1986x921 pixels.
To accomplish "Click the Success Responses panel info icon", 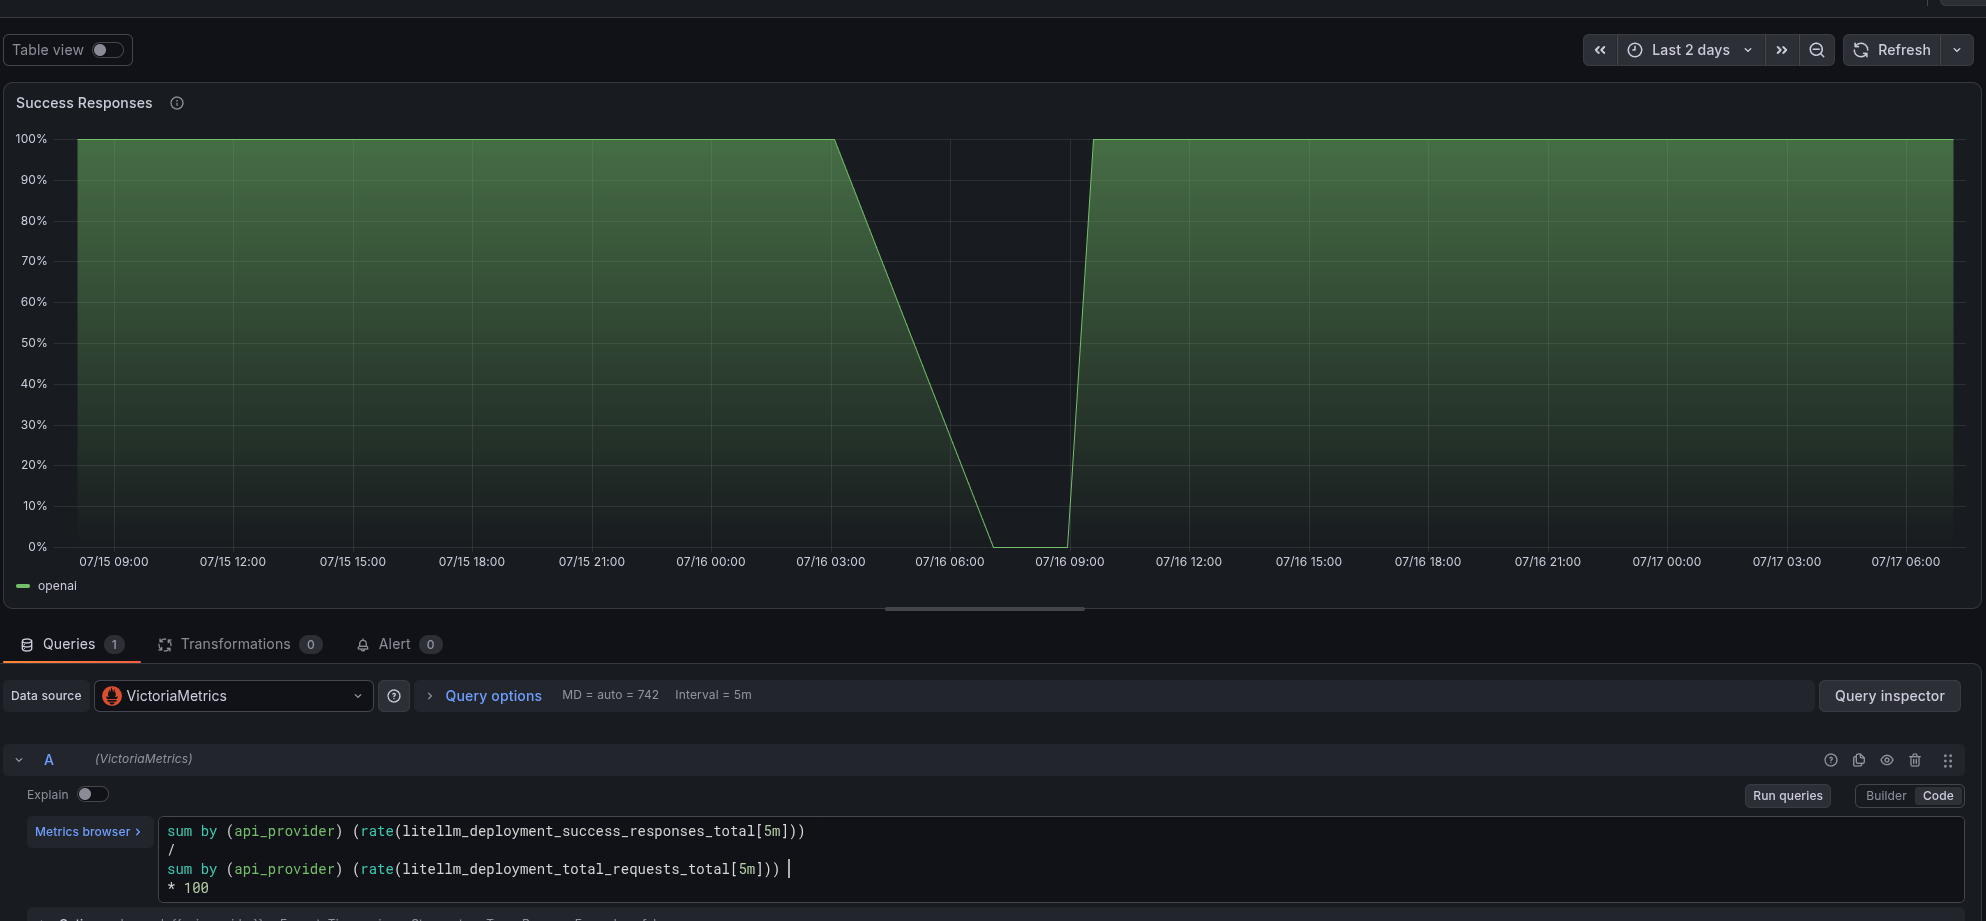I will click(177, 103).
